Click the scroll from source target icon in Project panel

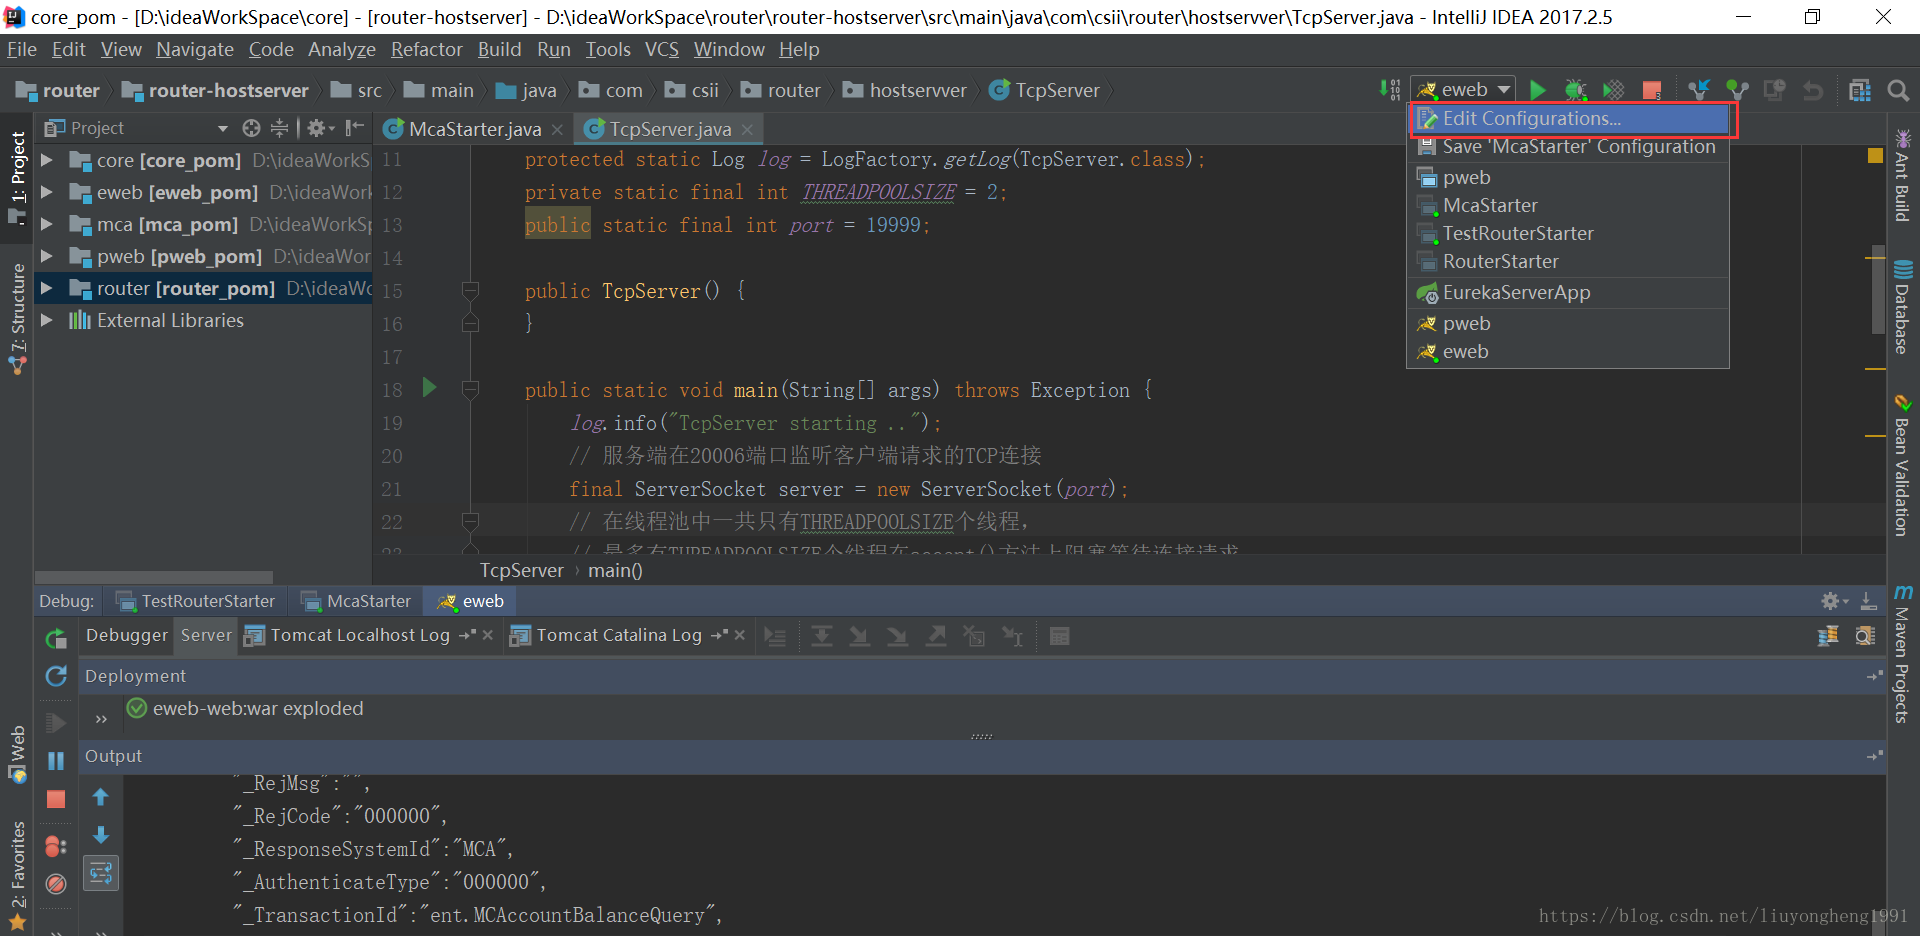(251, 128)
